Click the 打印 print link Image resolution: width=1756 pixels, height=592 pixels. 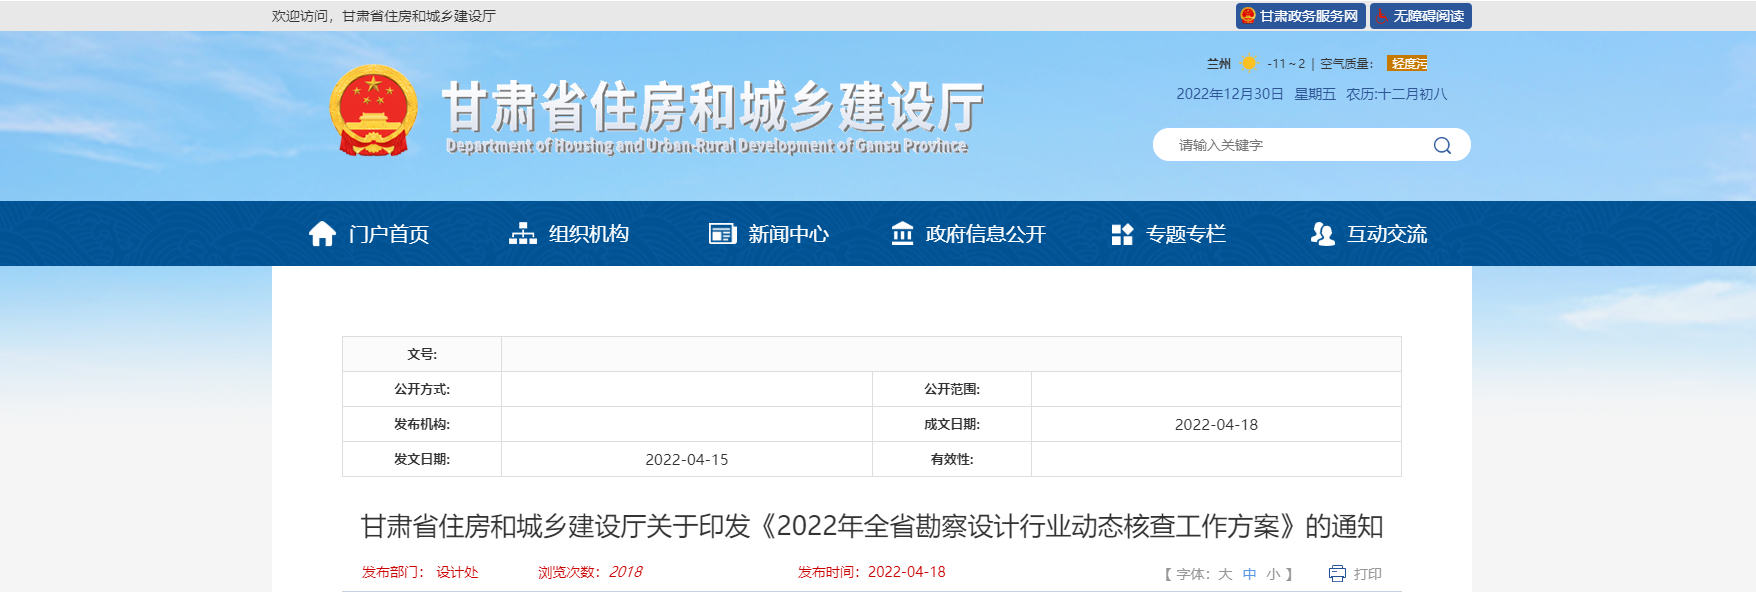pos(1367,574)
